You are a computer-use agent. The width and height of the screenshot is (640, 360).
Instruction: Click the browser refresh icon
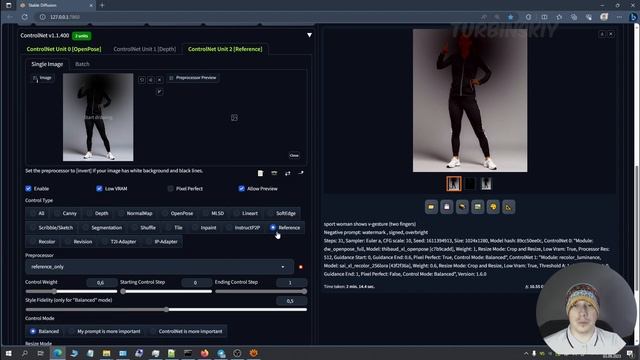pyautogui.click(x=25, y=17)
